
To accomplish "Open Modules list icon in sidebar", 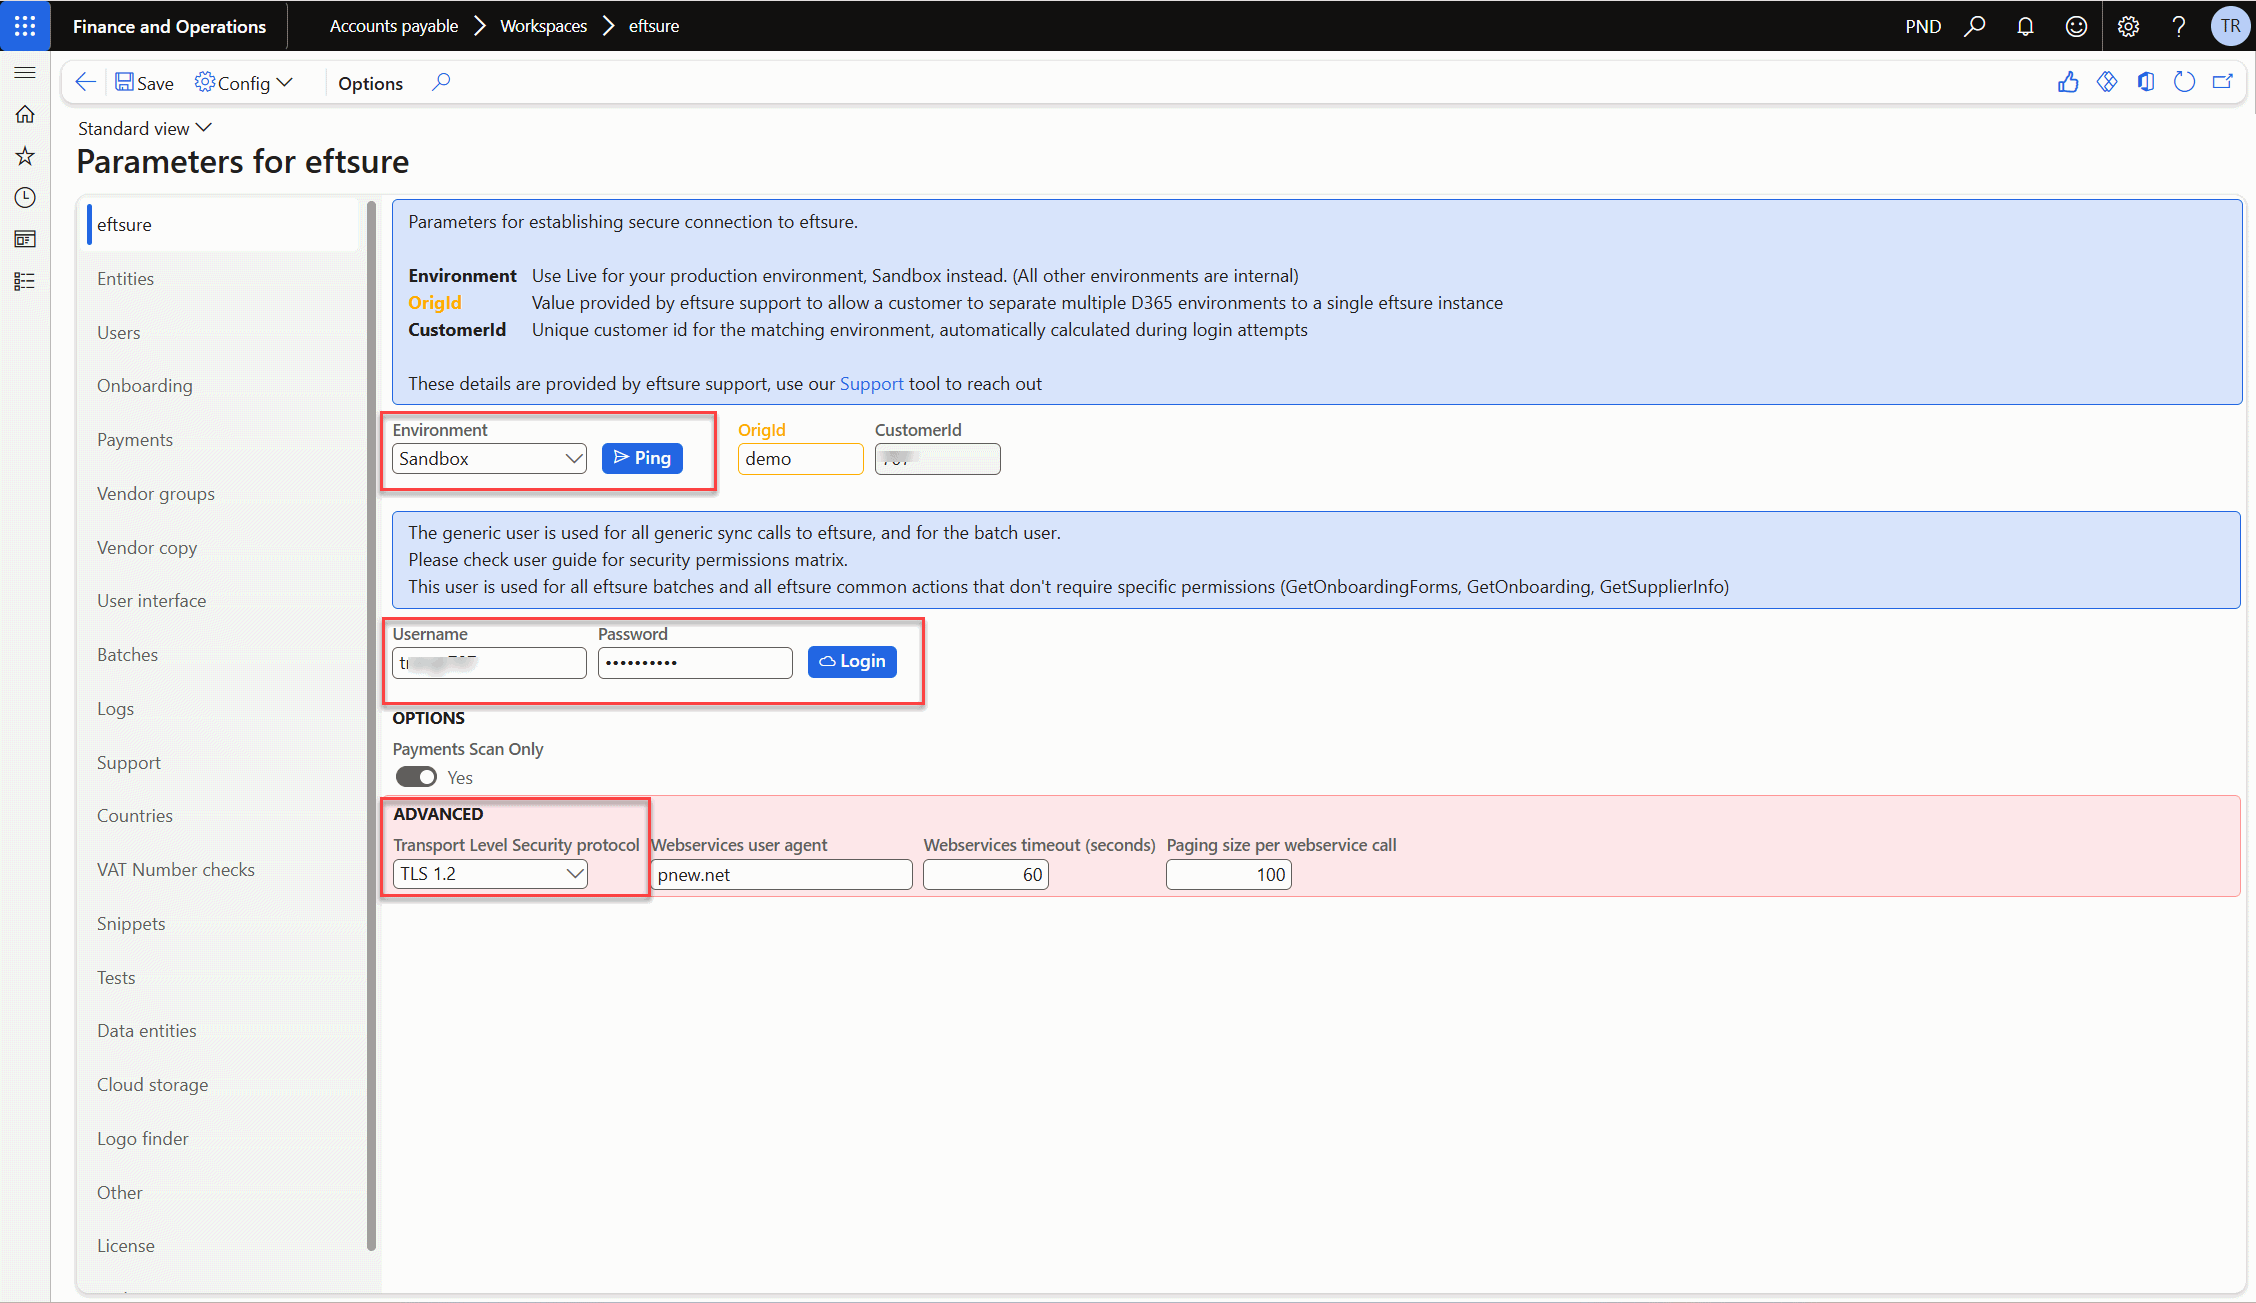I will click(x=25, y=281).
